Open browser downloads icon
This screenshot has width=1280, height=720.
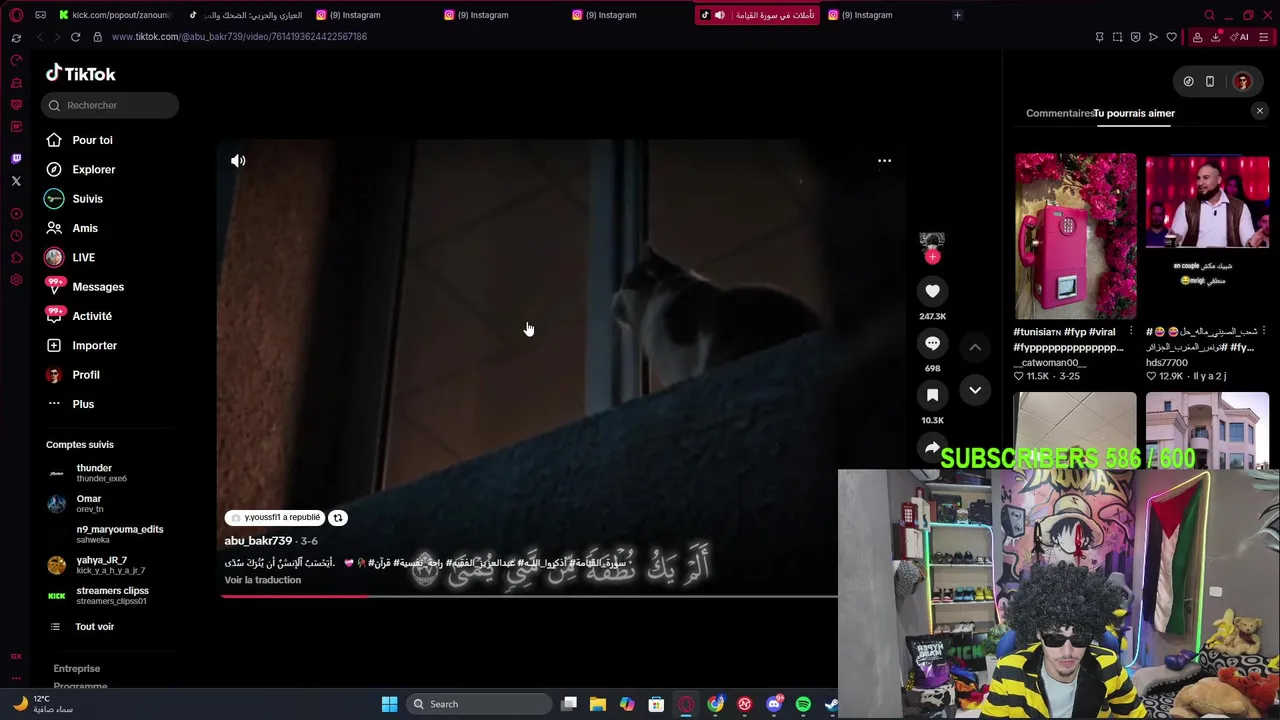(1216, 37)
